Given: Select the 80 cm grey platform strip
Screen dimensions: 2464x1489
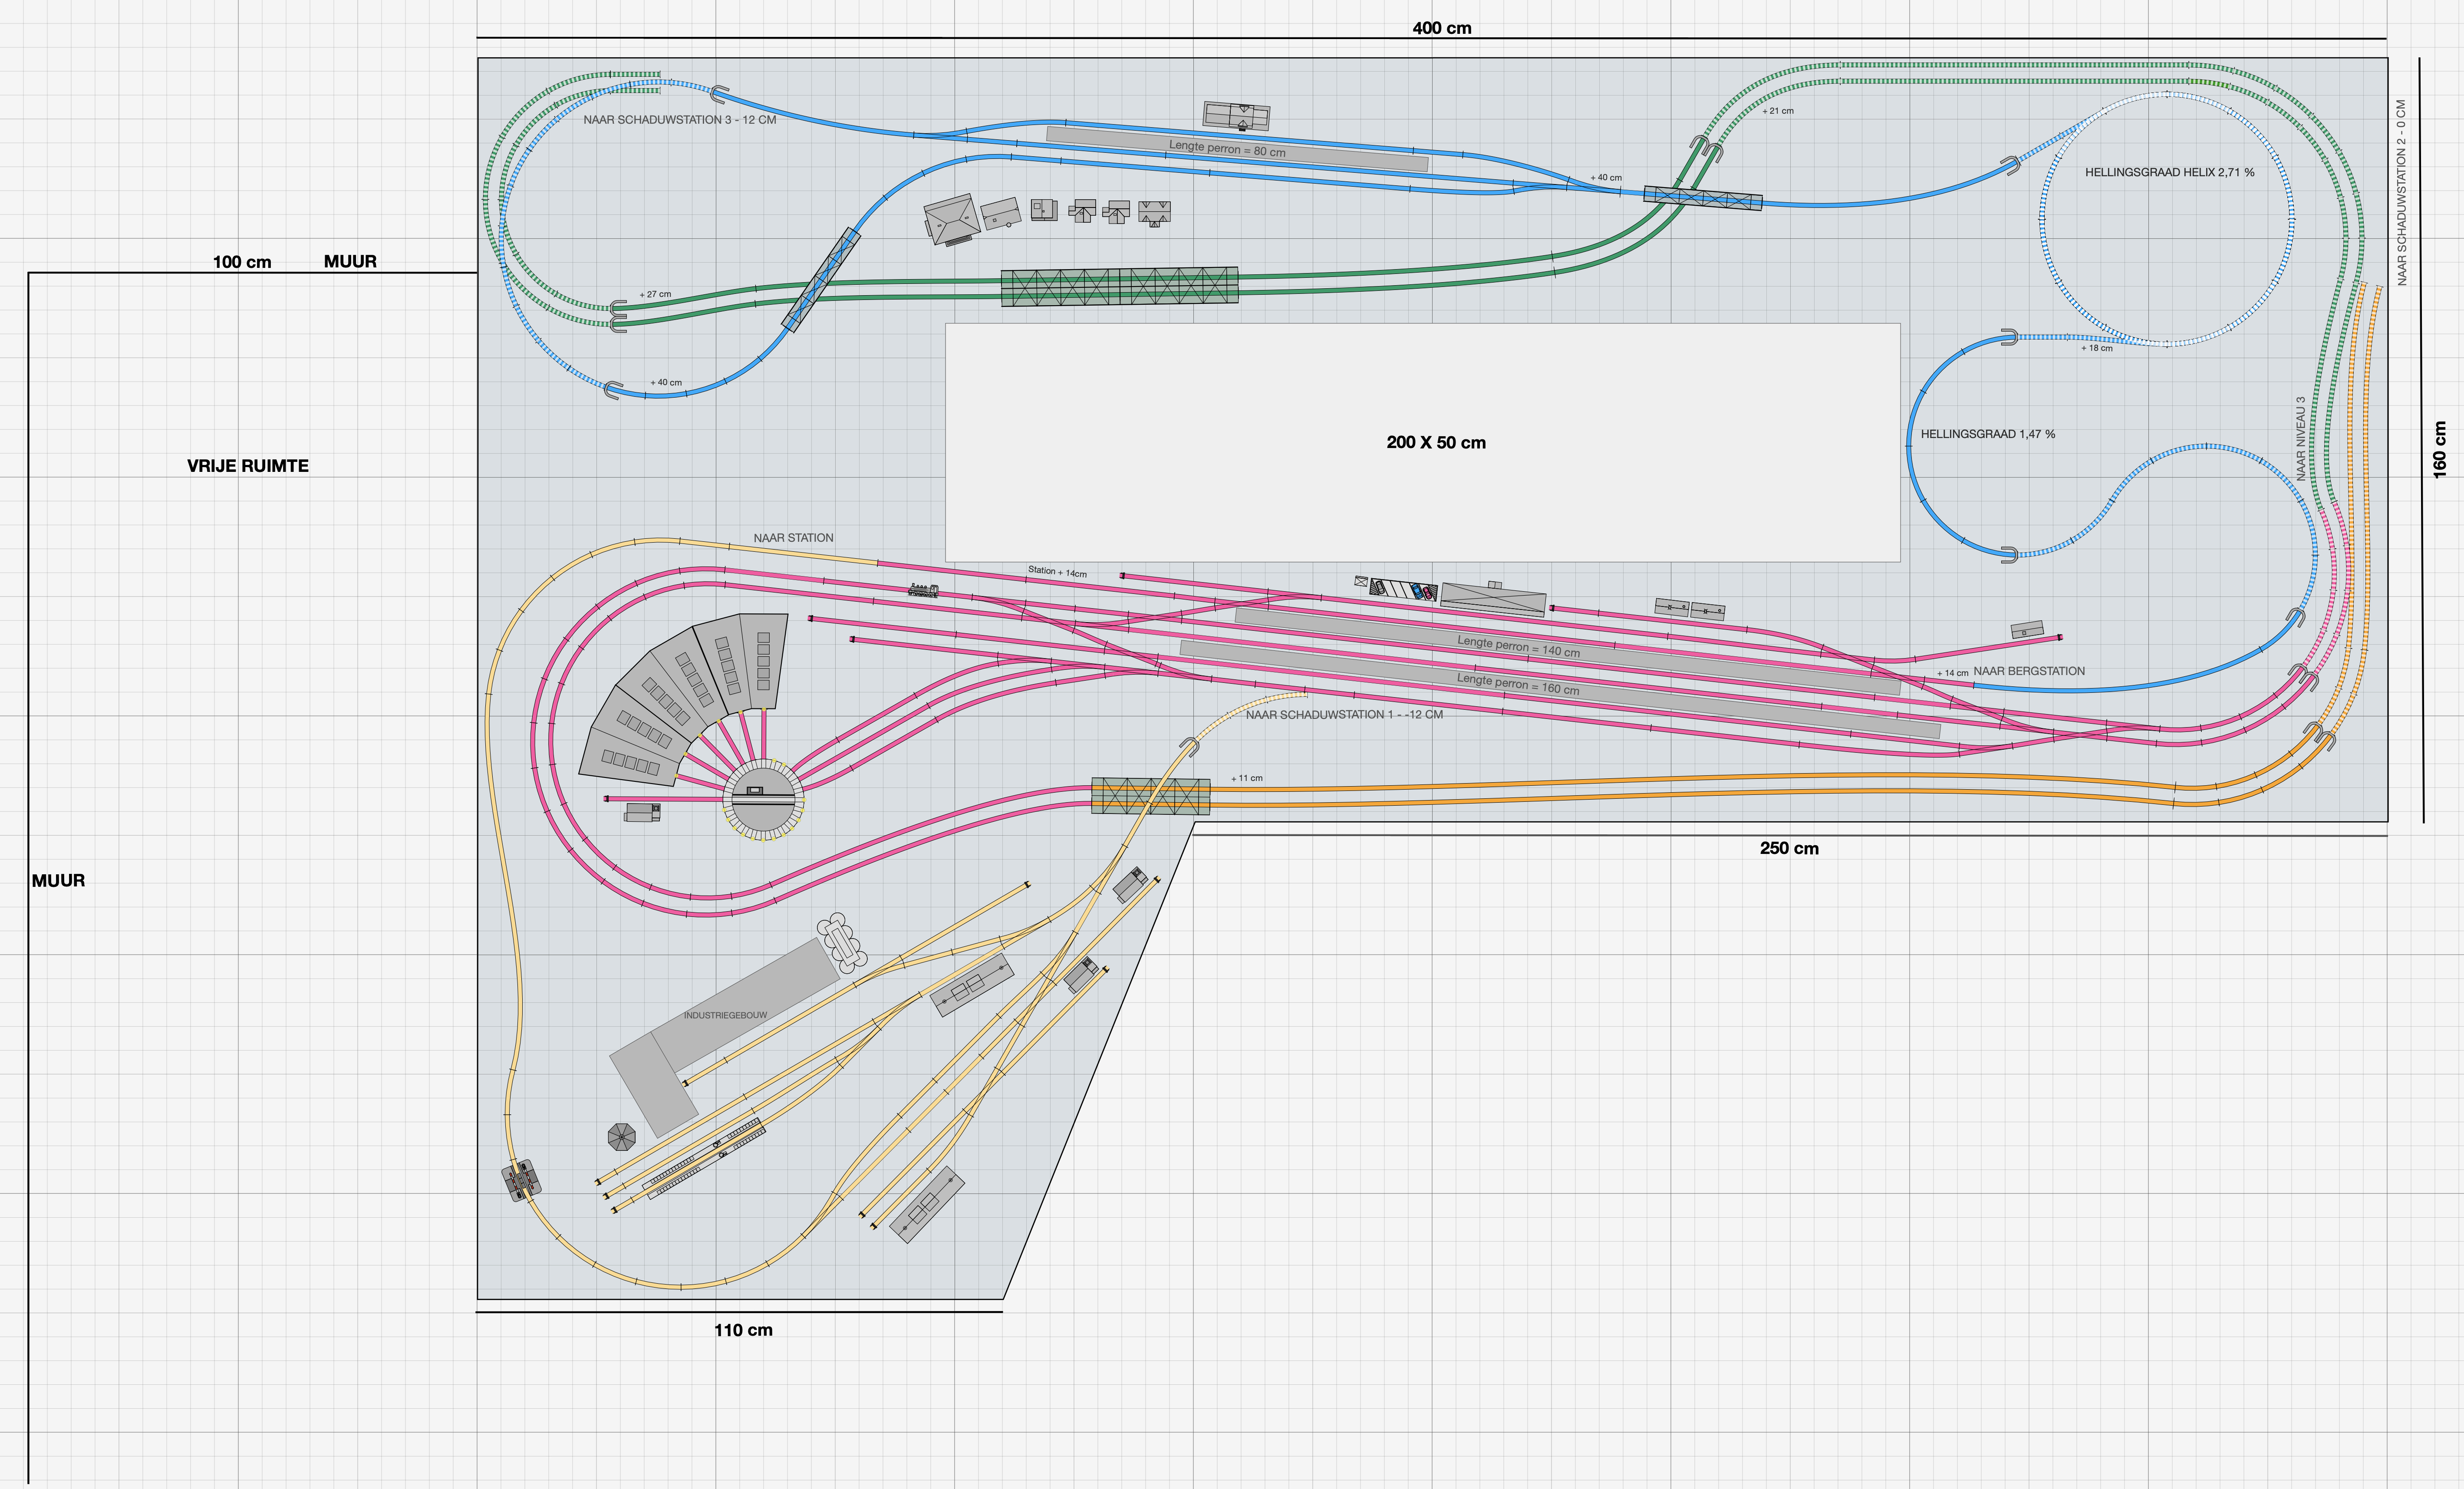Looking at the screenshot, I should click(1237, 149).
